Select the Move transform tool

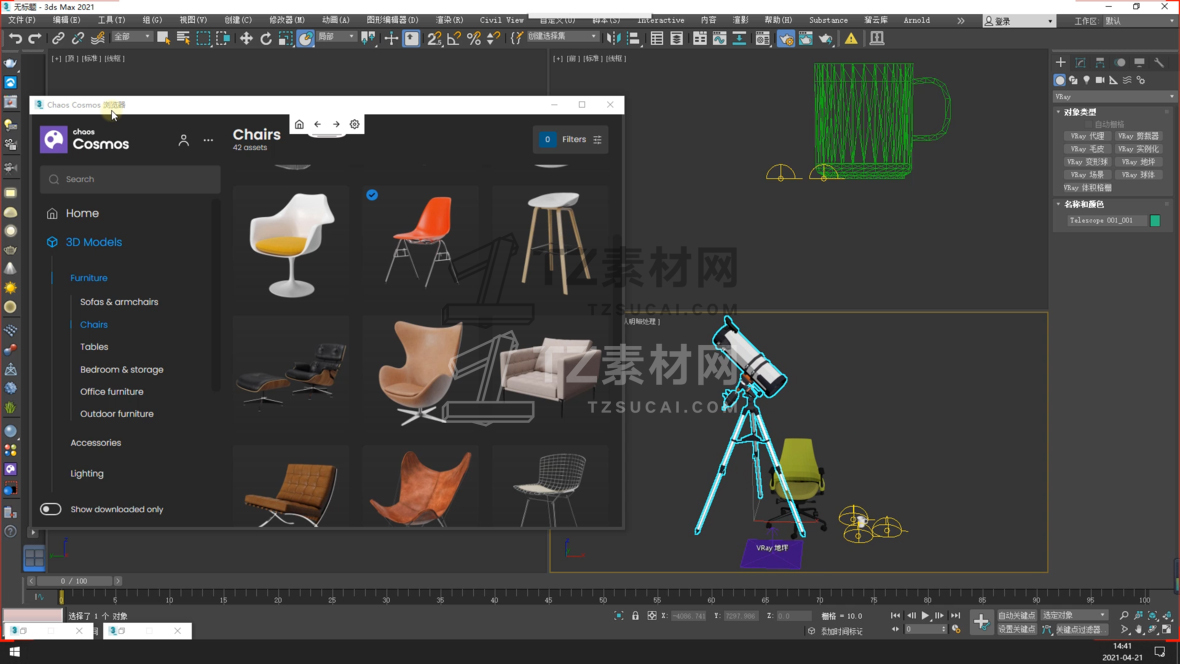pyautogui.click(x=246, y=38)
